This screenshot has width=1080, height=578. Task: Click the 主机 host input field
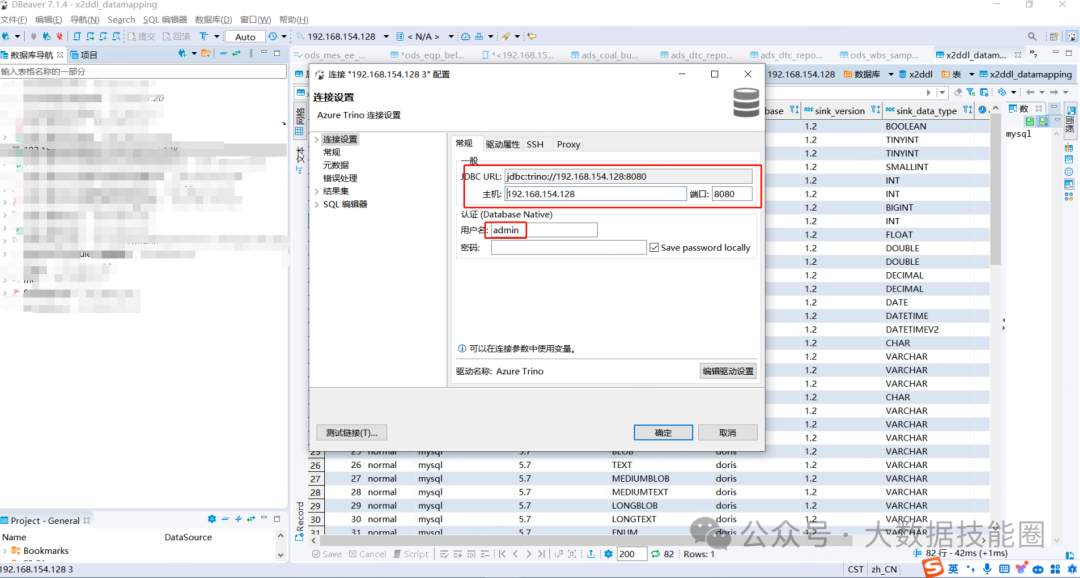click(595, 194)
